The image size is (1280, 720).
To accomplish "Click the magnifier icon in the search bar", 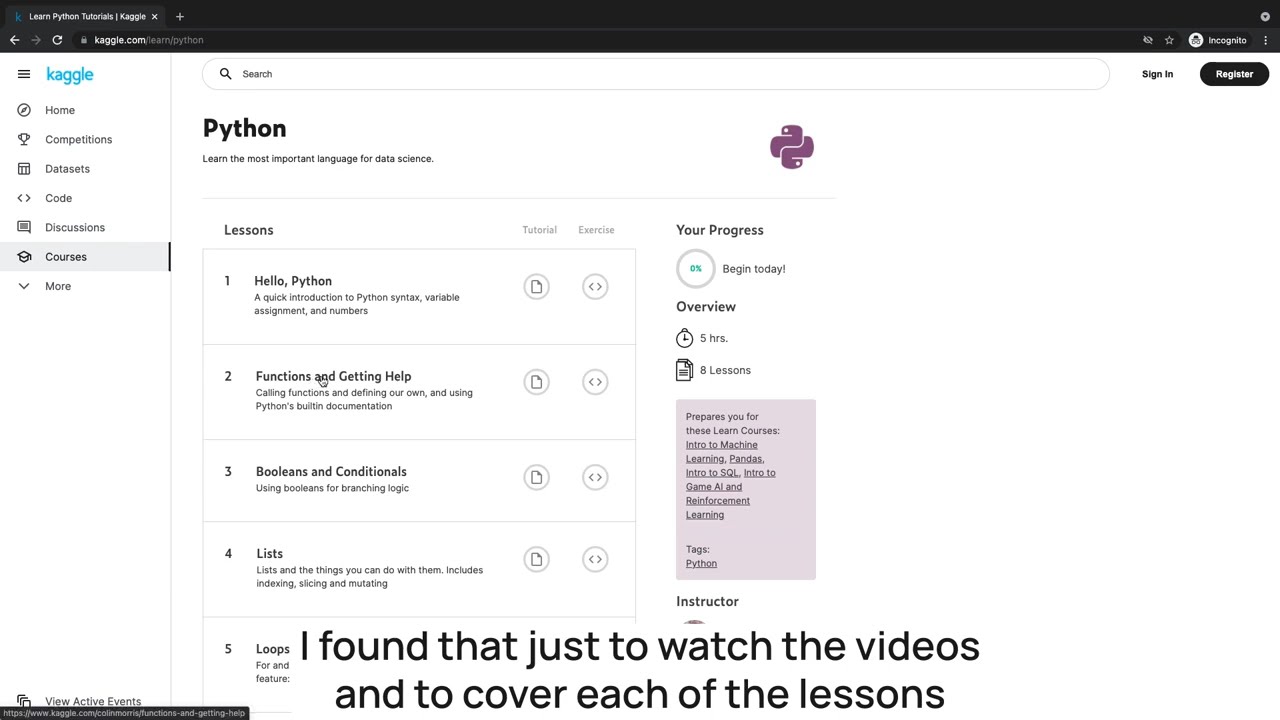I will pyautogui.click(x=226, y=74).
